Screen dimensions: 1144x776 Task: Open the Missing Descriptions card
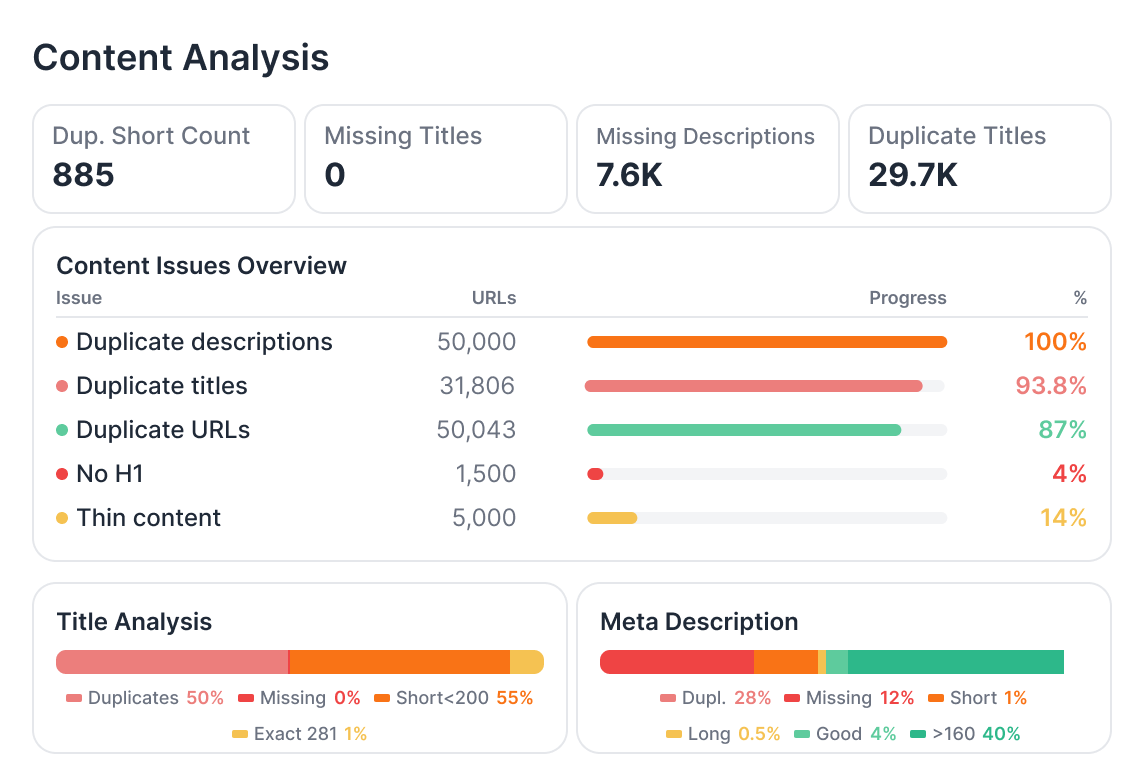[708, 159]
